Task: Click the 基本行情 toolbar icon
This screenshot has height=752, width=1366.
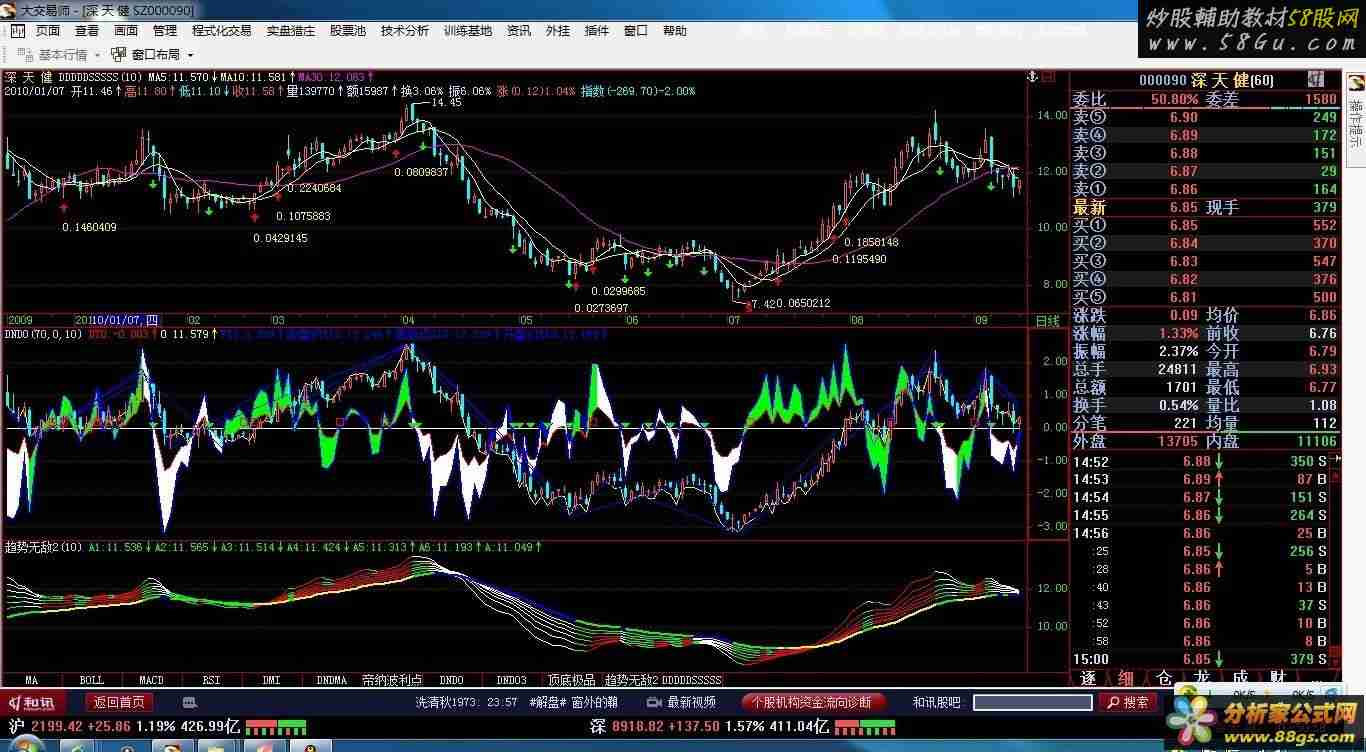Action: [x=24, y=54]
